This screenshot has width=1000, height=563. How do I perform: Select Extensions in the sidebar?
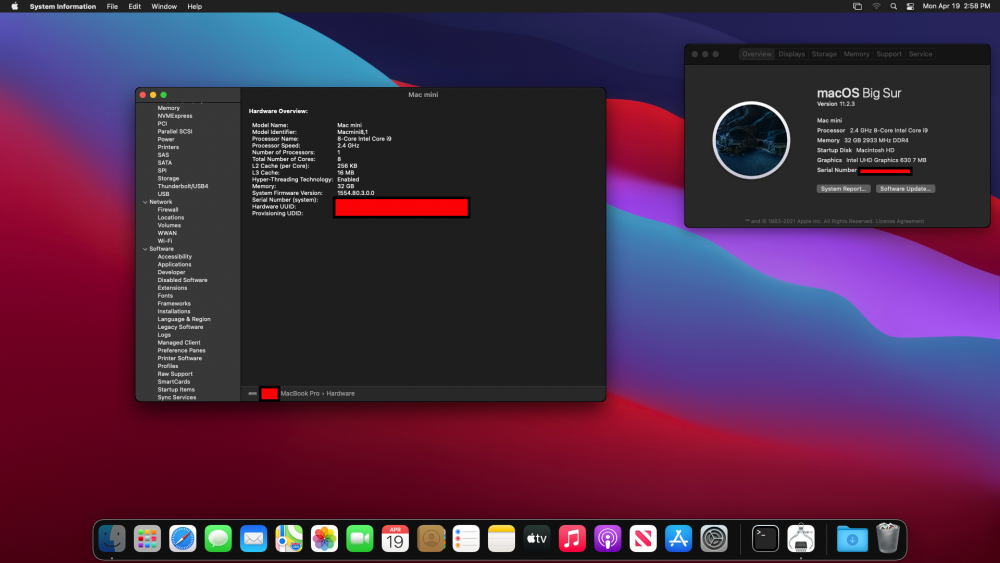point(172,288)
